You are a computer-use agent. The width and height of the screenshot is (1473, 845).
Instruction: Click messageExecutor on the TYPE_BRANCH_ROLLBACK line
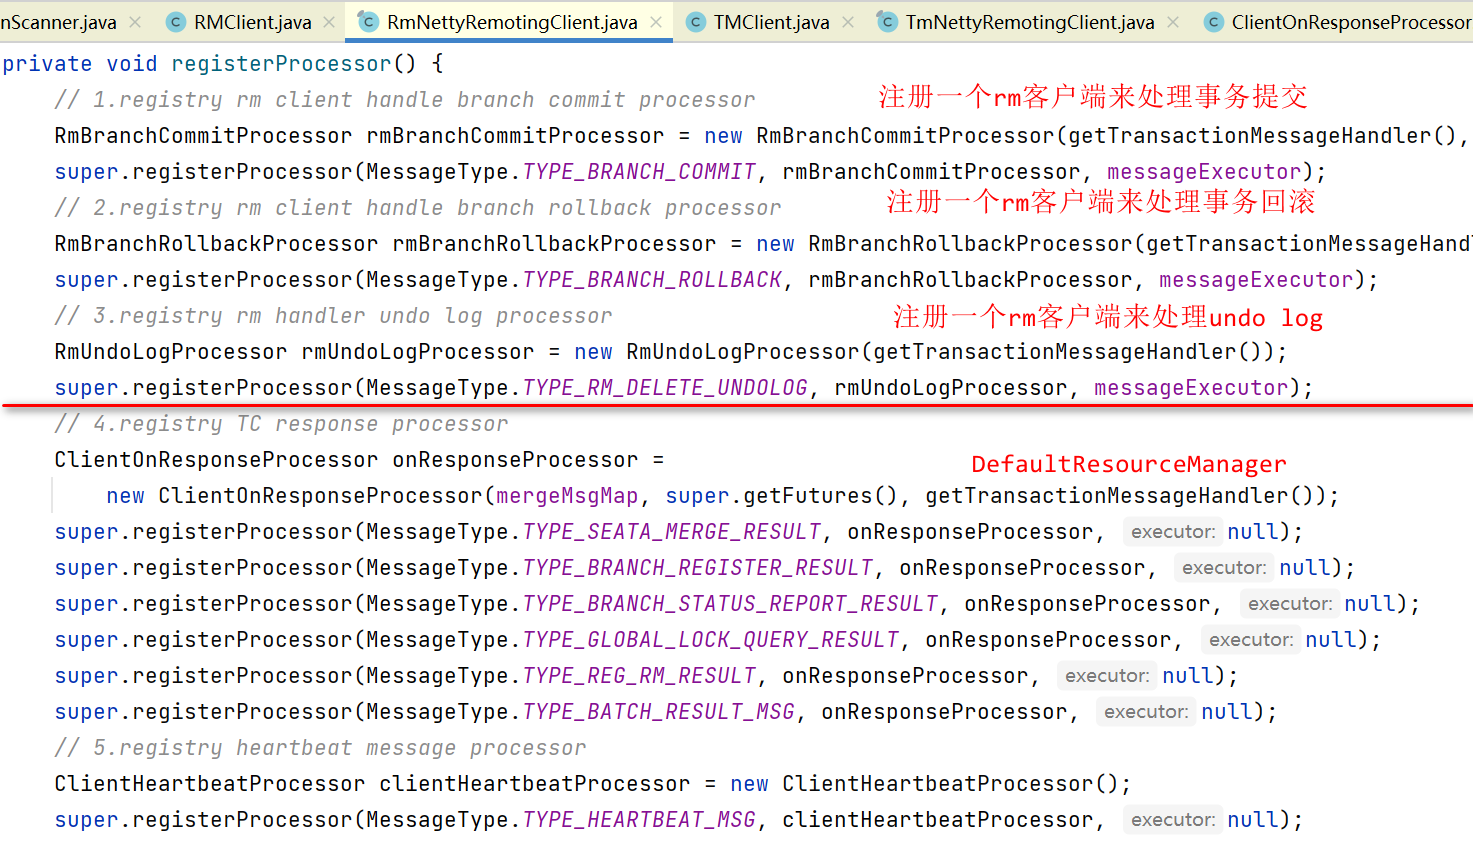(x=1256, y=280)
